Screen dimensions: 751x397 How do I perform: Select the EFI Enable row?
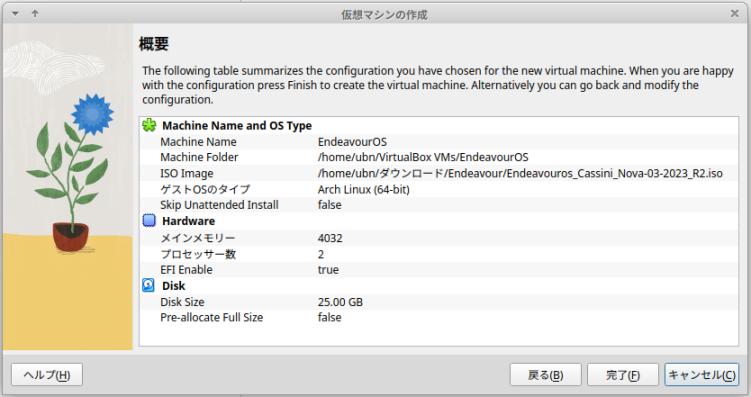(x=439, y=270)
